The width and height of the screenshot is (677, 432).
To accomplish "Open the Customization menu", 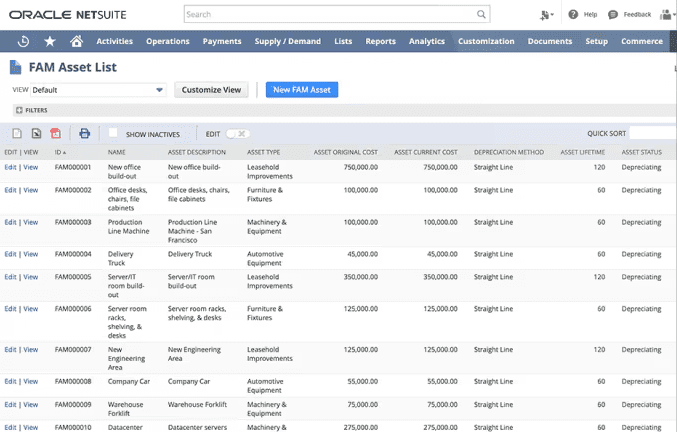I will pyautogui.click(x=486, y=41).
